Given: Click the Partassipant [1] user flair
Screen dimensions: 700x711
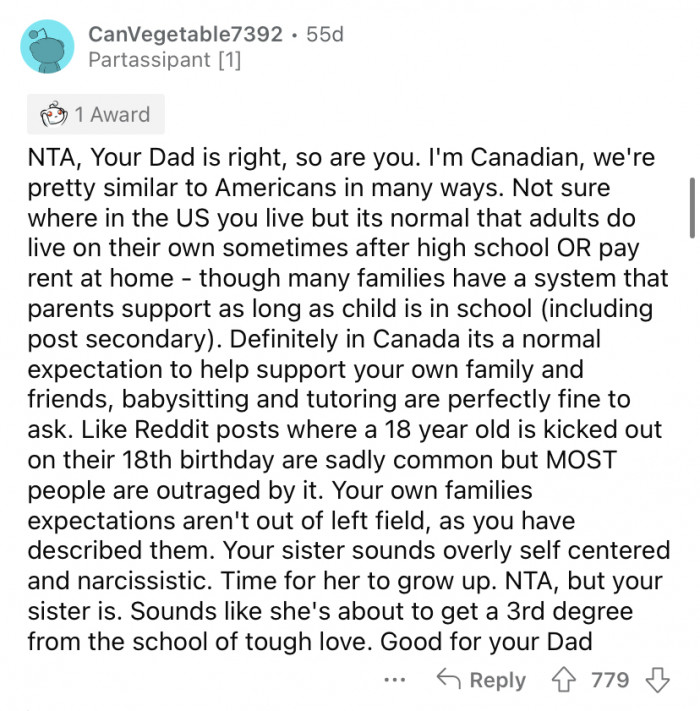Looking at the screenshot, I should pyautogui.click(x=164, y=60).
